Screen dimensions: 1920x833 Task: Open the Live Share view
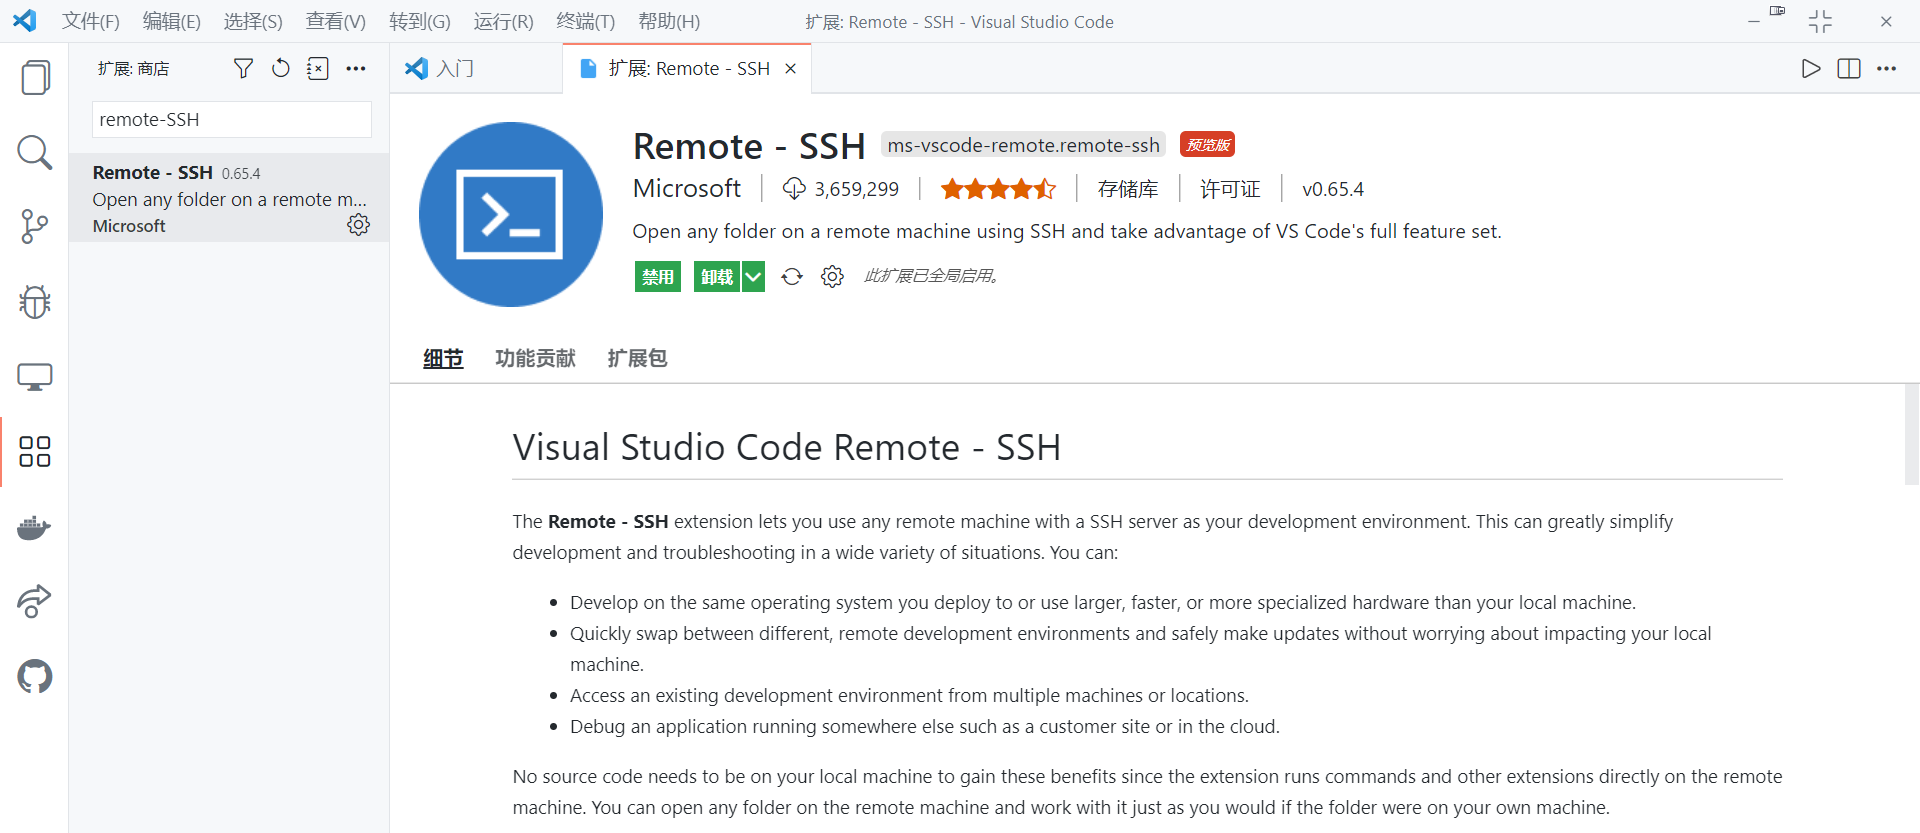pos(35,601)
